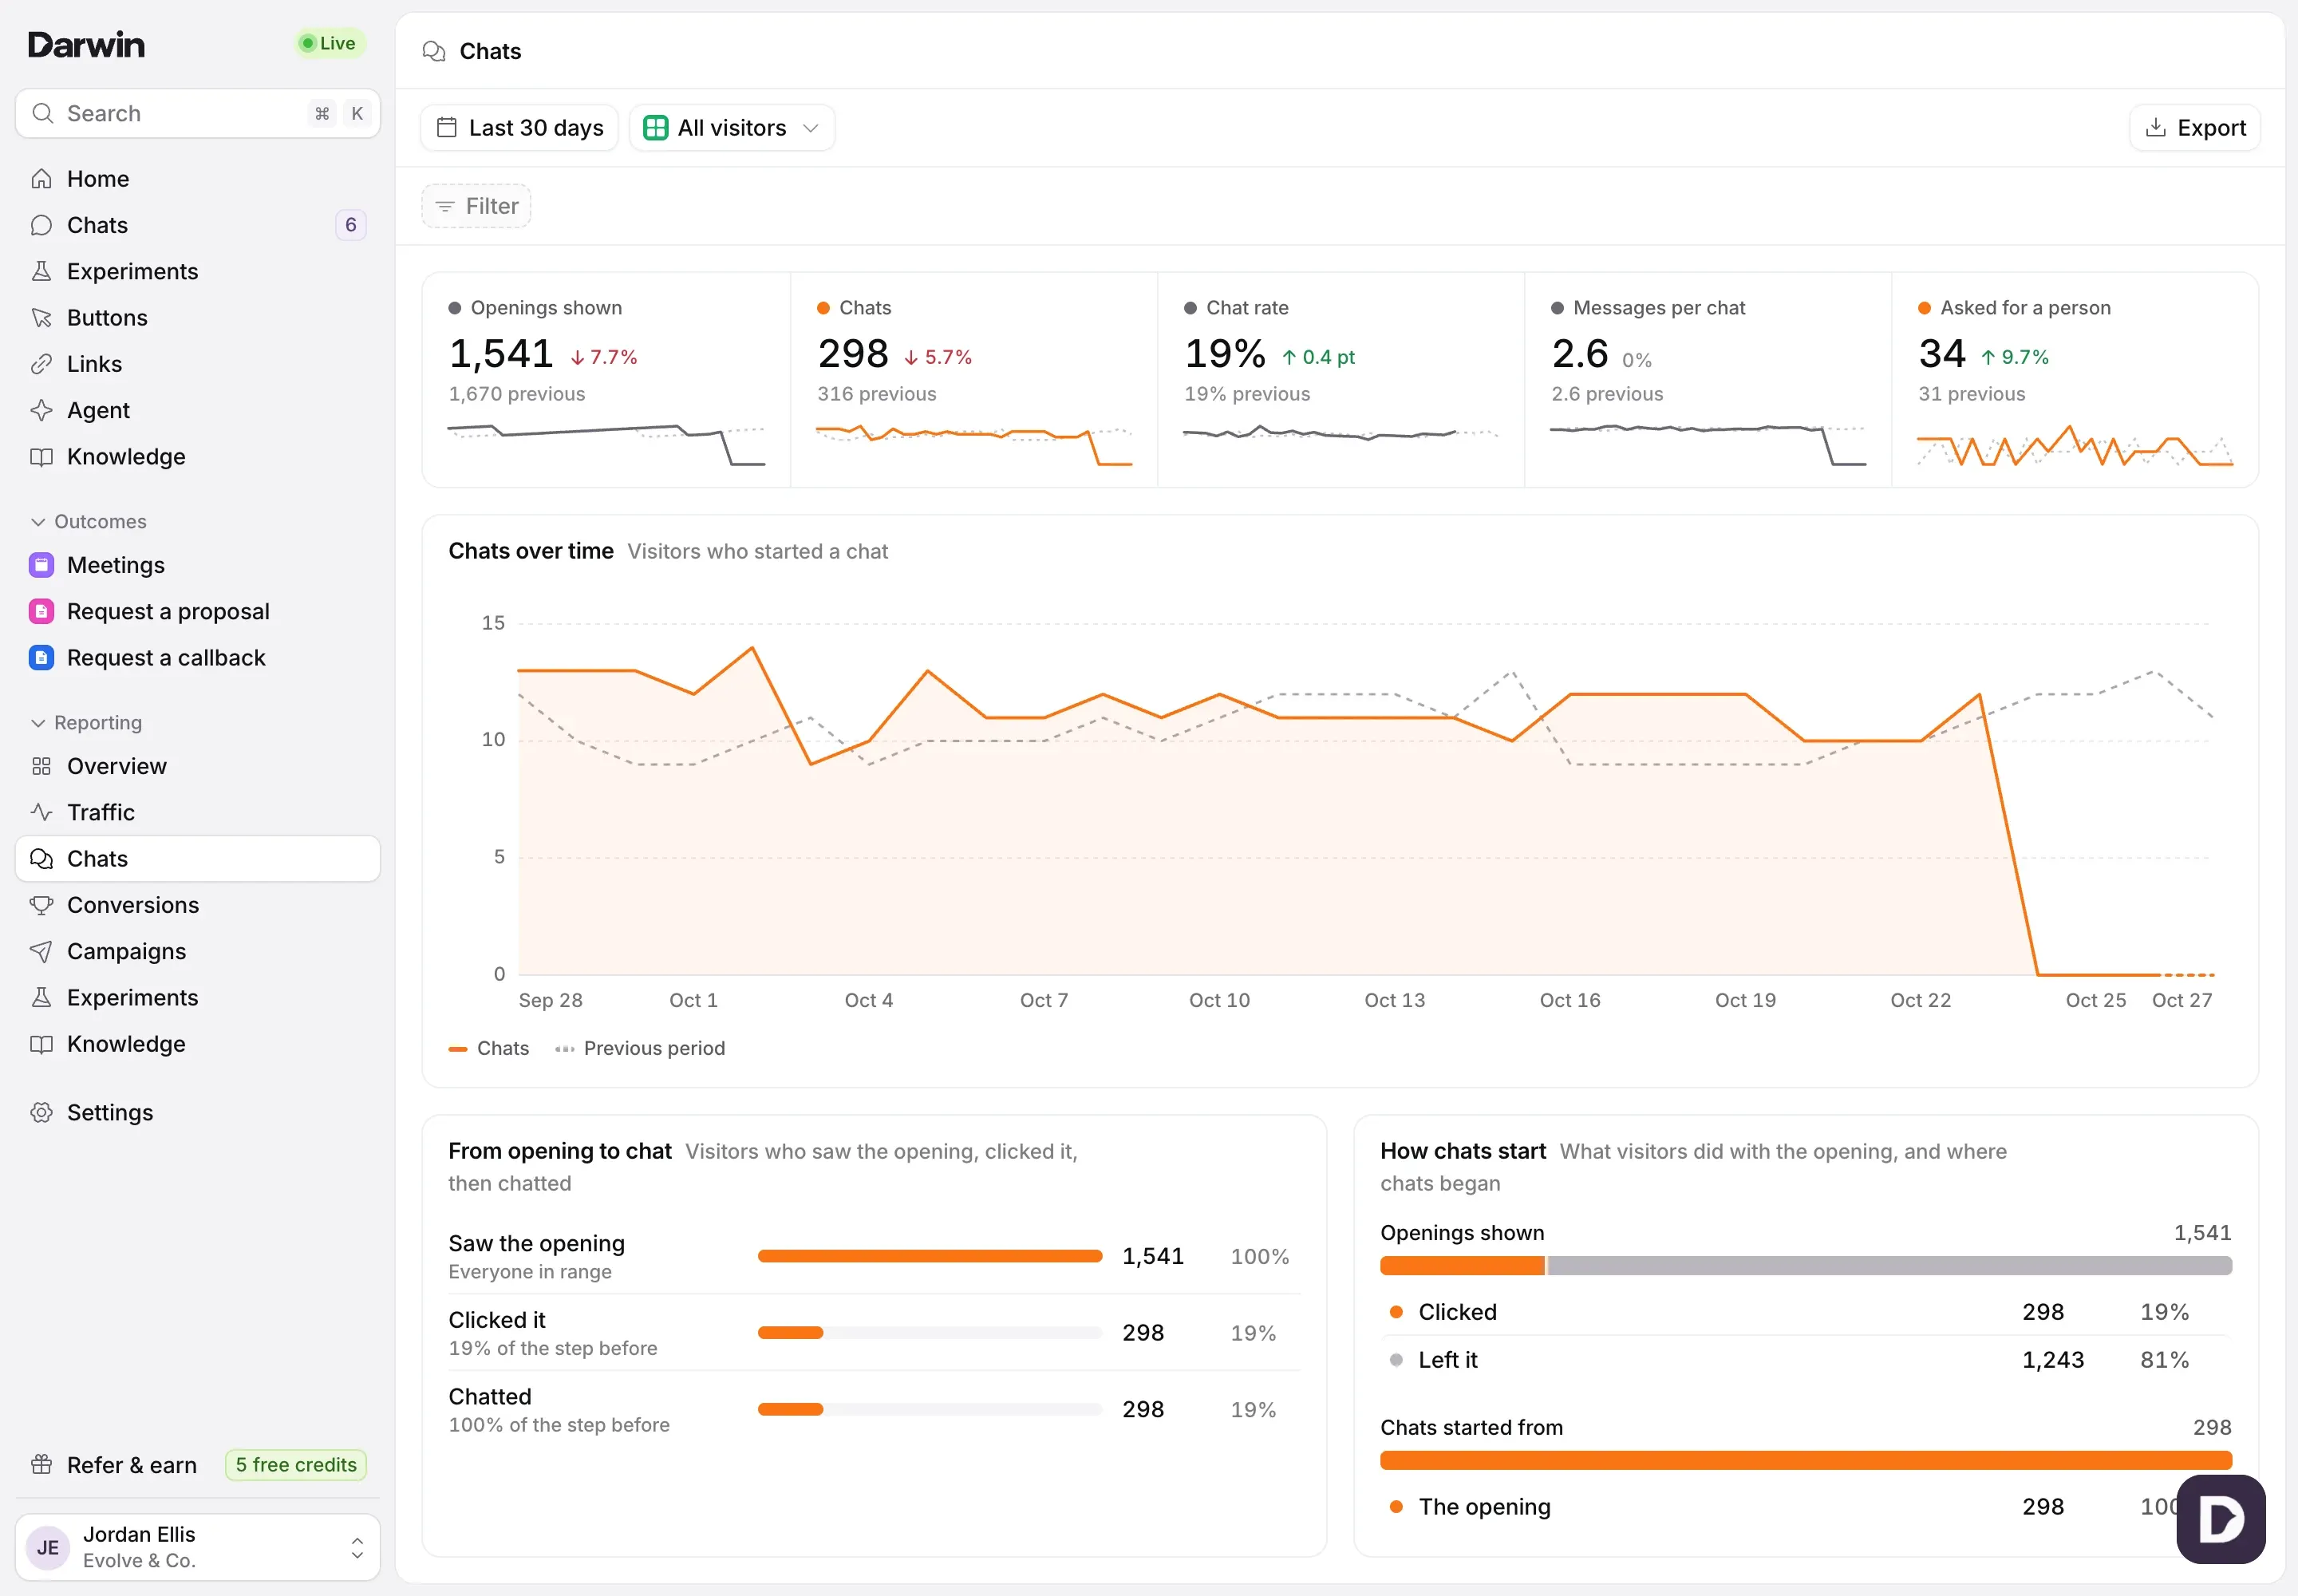The width and height of the screenshot is (2298, 1596).
Task: Focus the Search input field
Action: 197,113
